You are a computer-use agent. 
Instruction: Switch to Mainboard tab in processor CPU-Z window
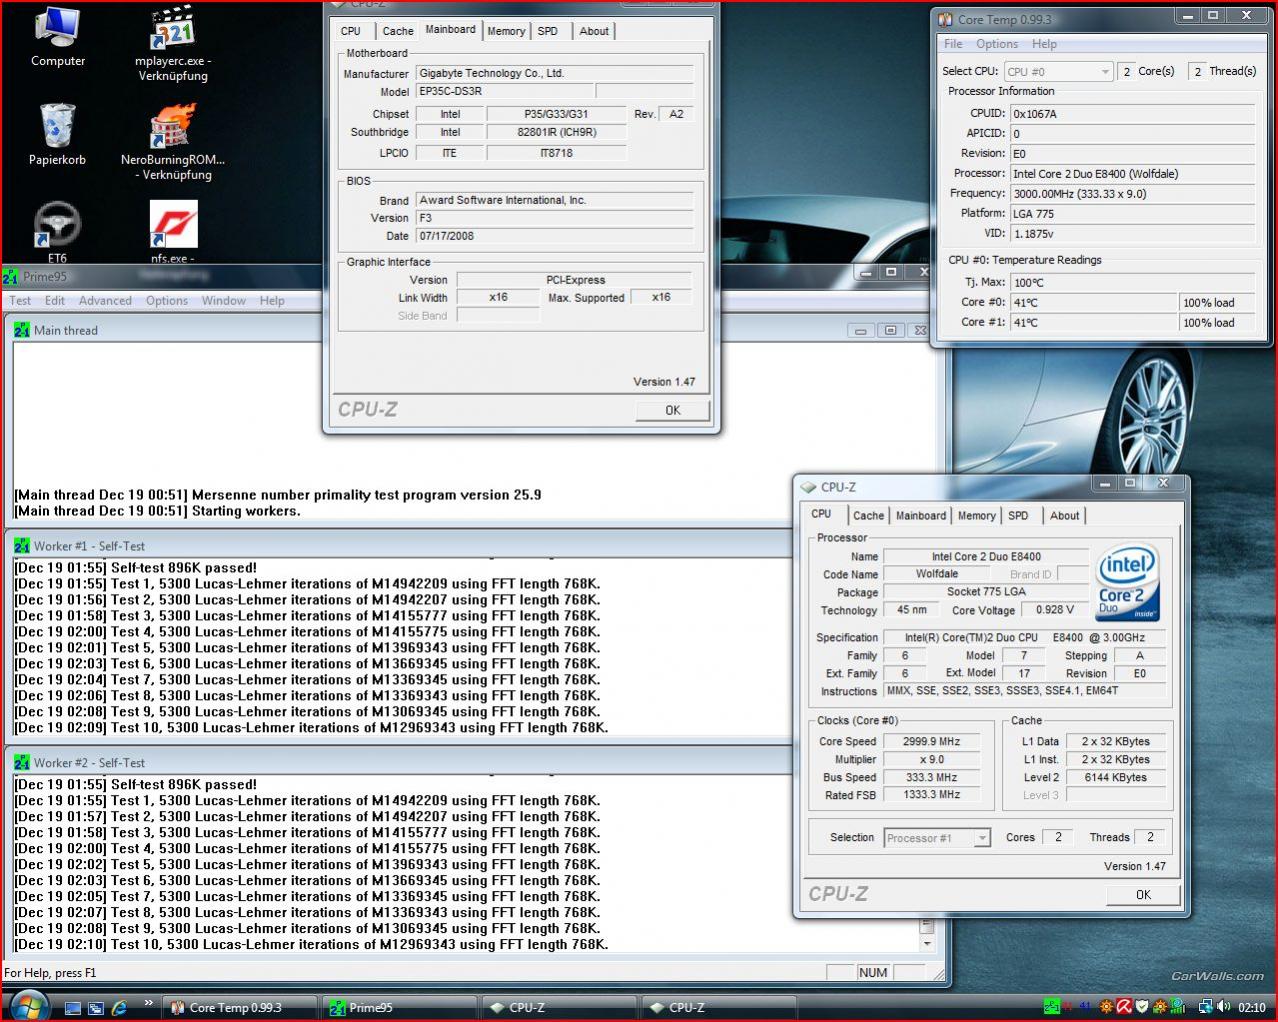tap(920, 516)
